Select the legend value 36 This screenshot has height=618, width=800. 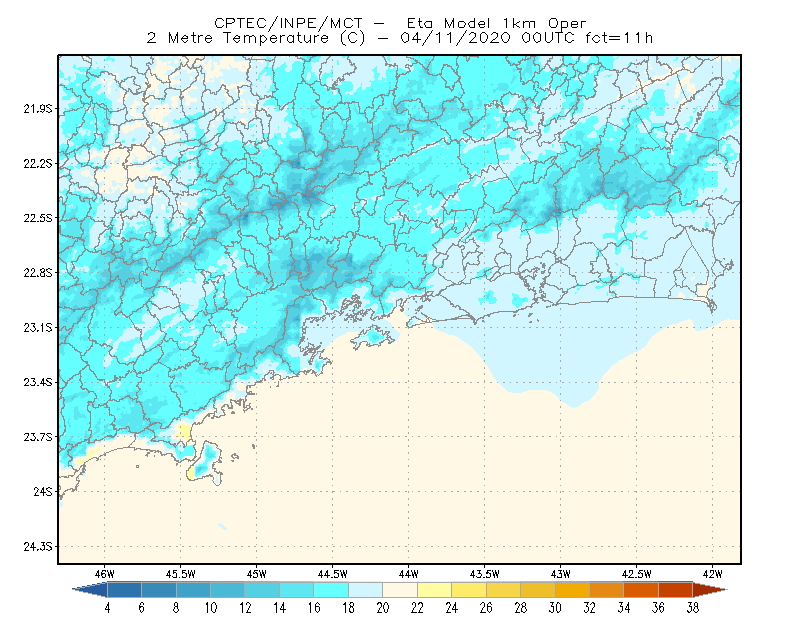point(658,608)
